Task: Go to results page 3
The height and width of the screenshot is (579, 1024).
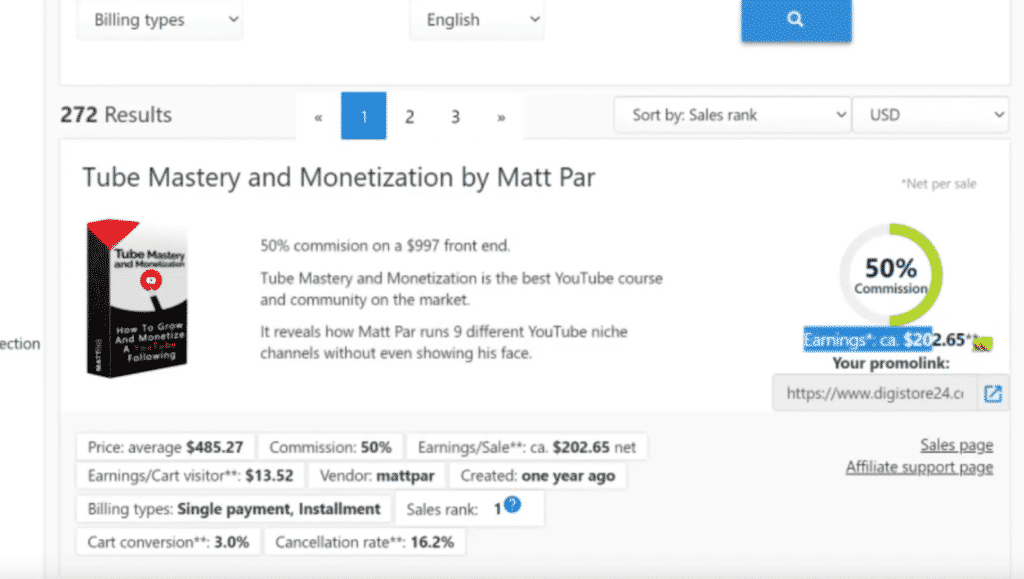Action: (455, 116)
